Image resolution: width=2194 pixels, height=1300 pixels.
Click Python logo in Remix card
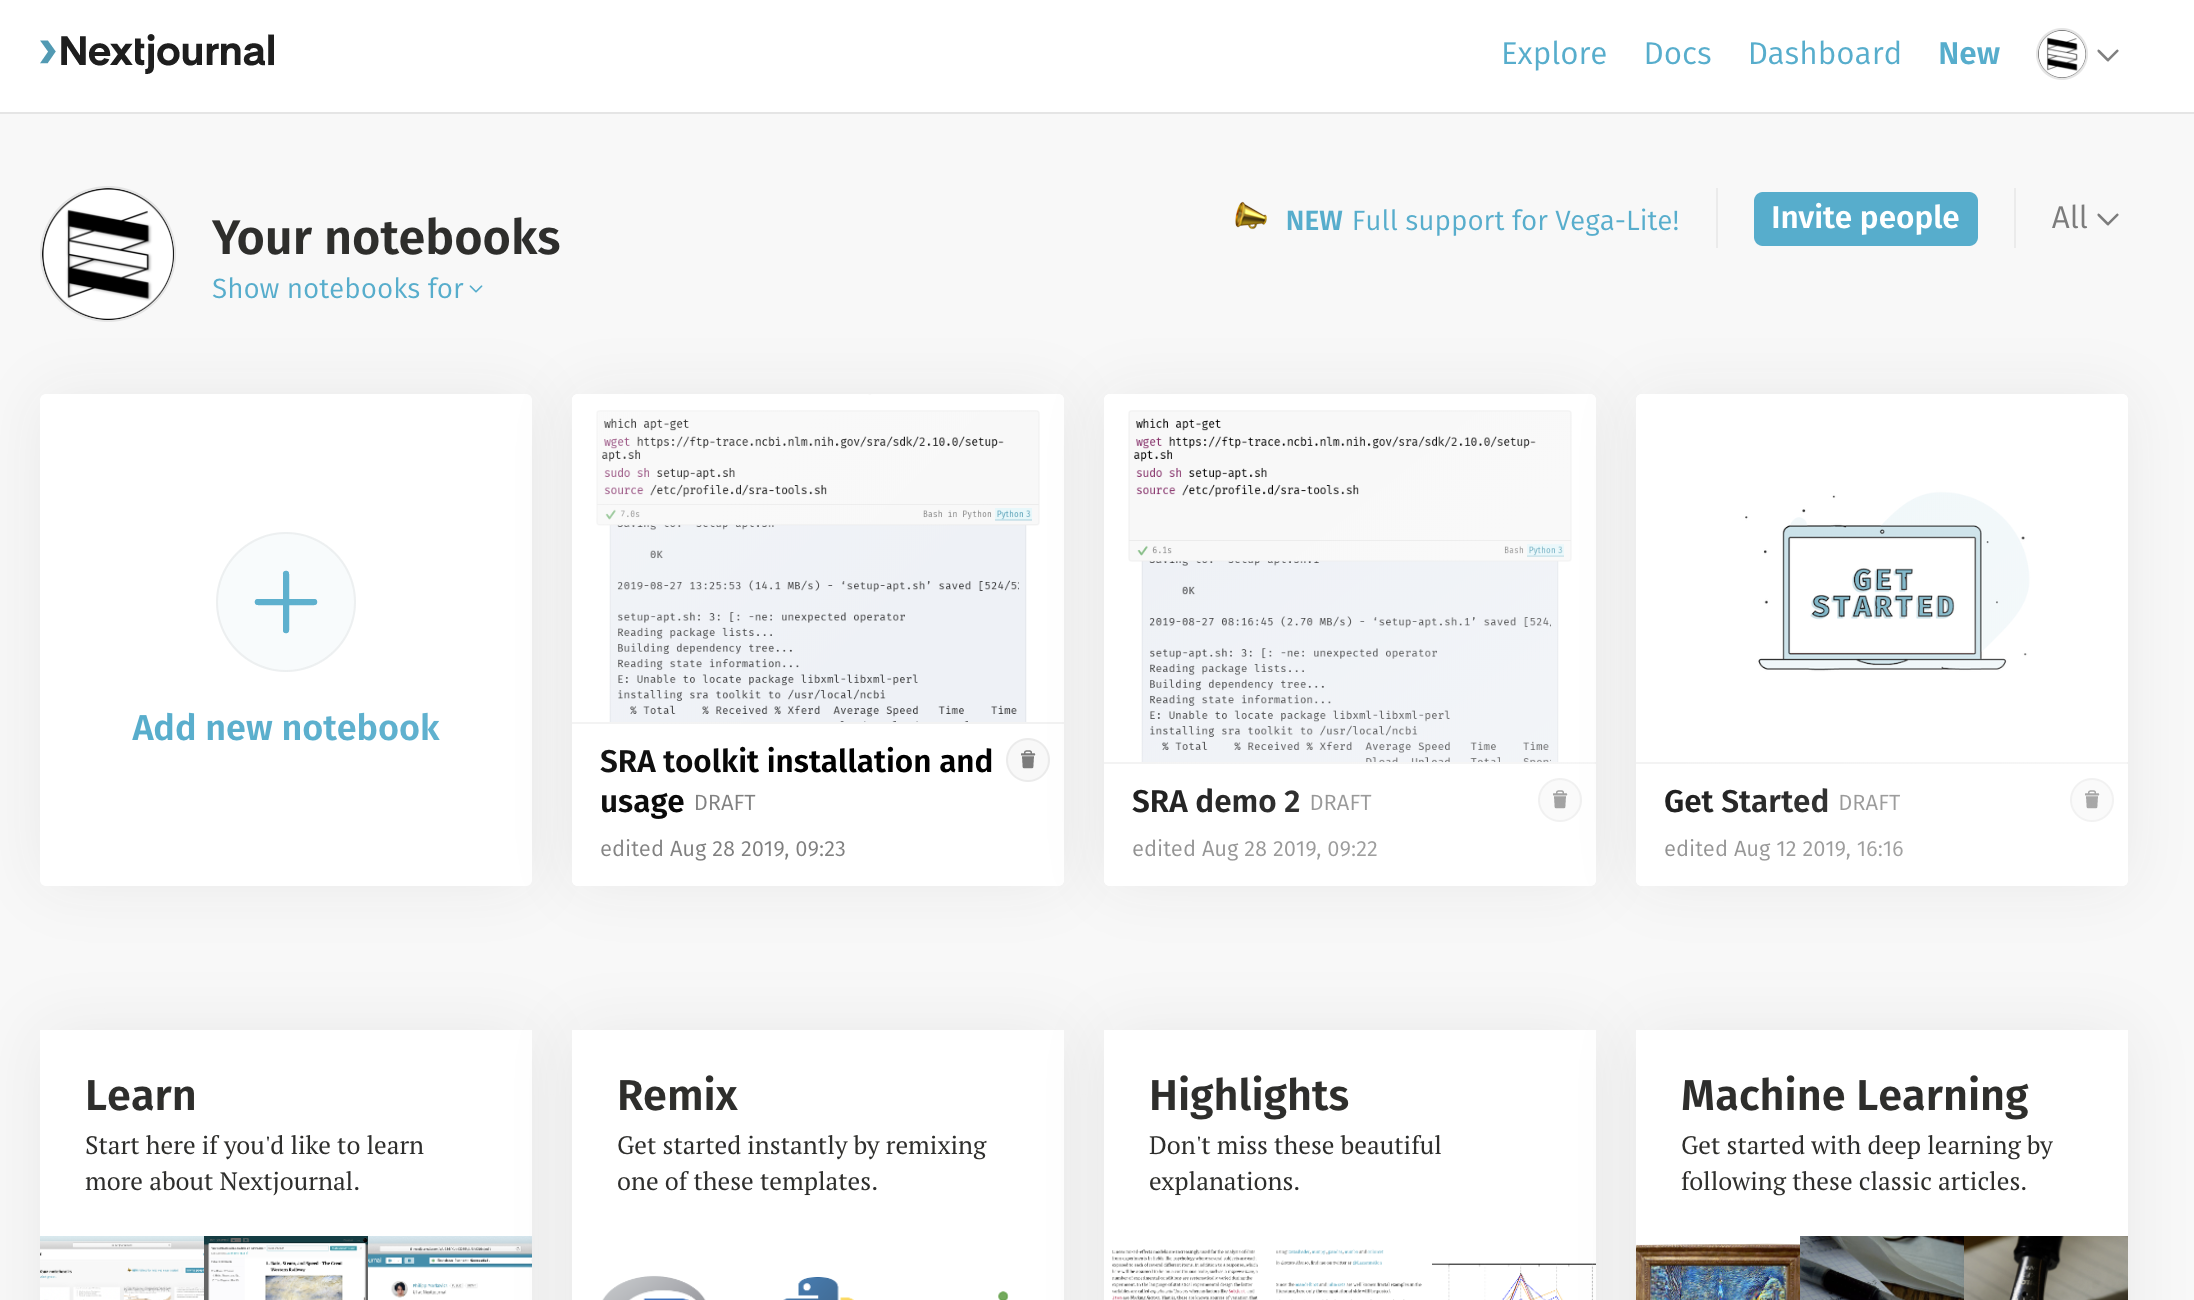pyautogui.click(x=818, y=1288)
